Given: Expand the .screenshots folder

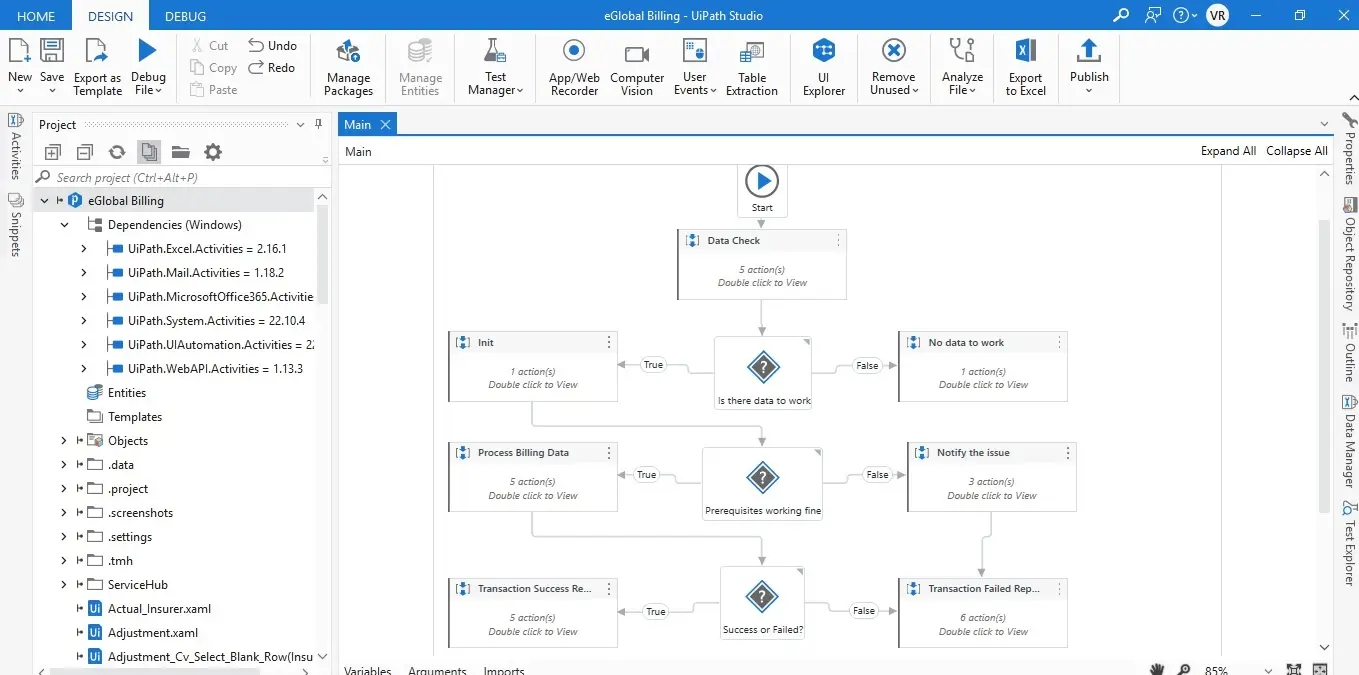Looking at the screenshot, I should pyautogui.click(x=65, y=513).
